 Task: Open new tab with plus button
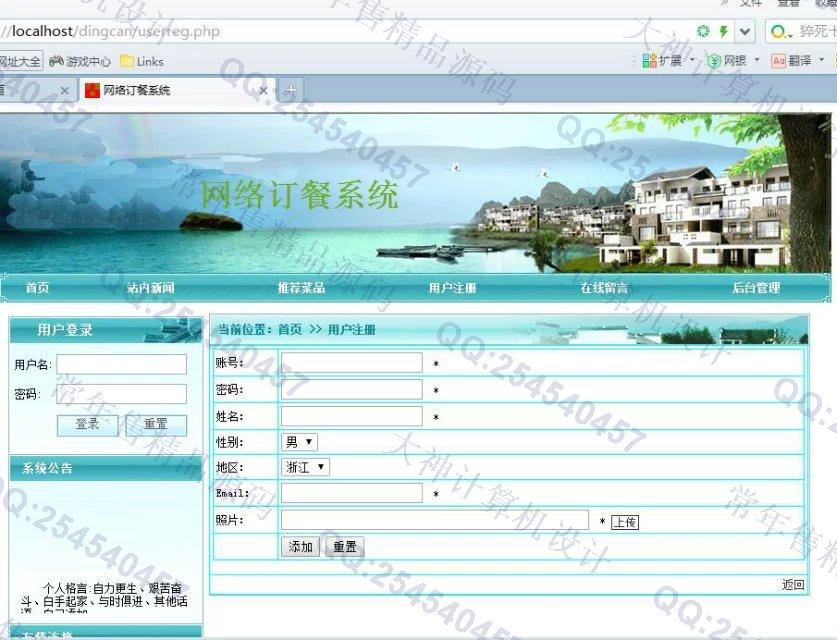(290, 90)
